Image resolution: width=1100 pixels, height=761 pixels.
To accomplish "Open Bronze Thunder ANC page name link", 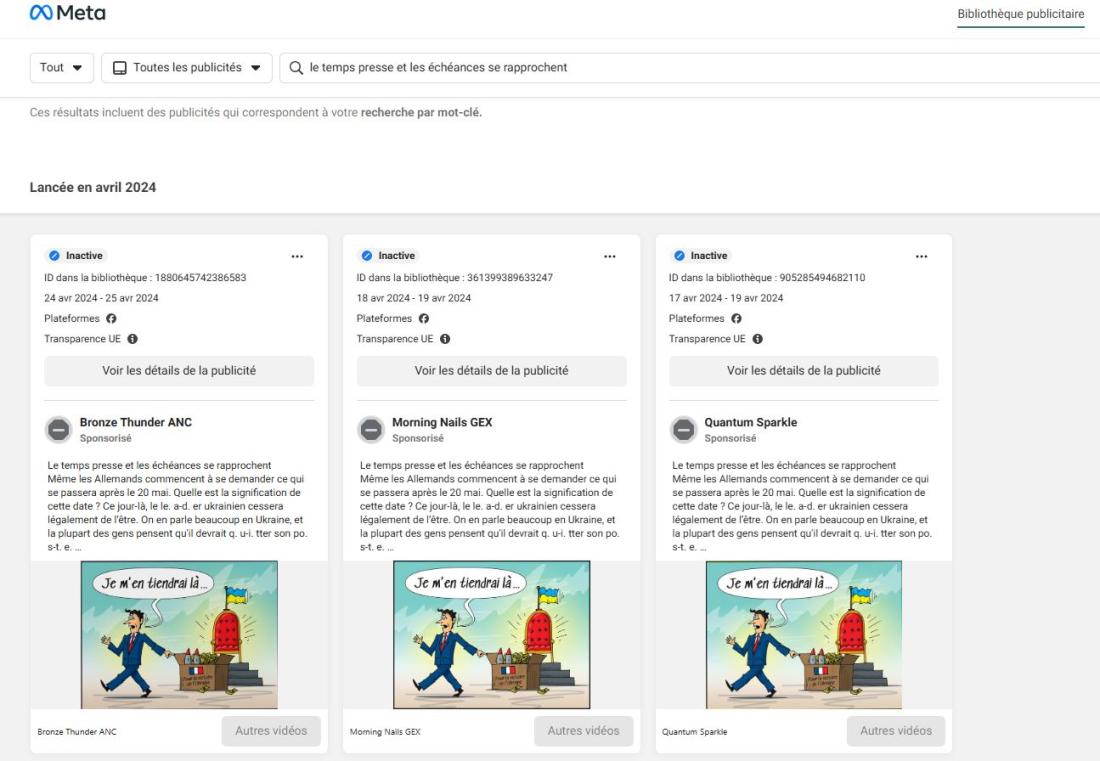I will point(135,422).
